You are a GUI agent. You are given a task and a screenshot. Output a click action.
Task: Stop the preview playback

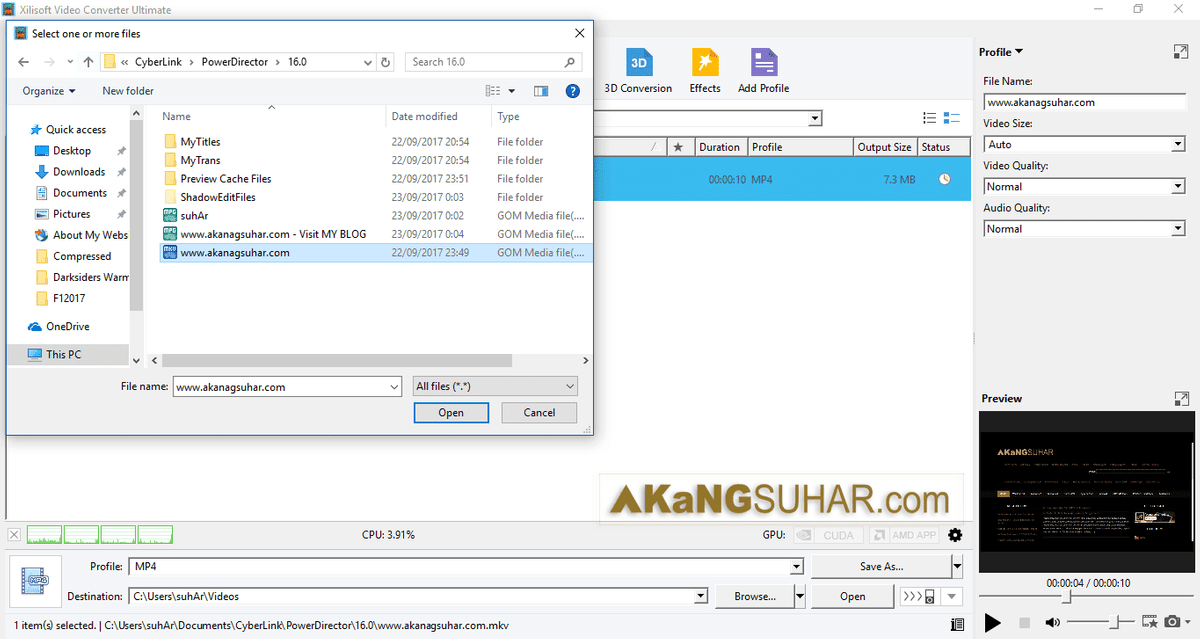(1022, 622)
